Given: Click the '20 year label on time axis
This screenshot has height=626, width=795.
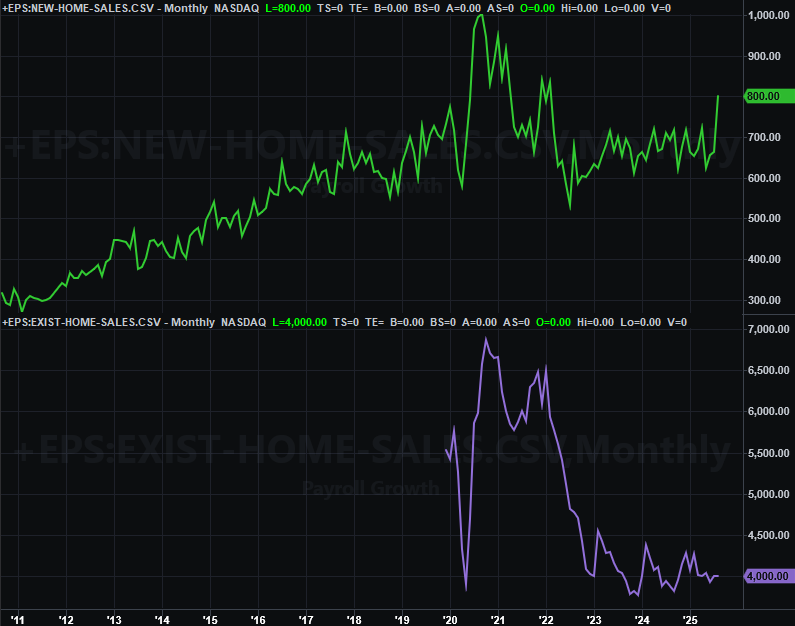Looking at the screenshot, I should pyautogui.click(x=449, y=619).
